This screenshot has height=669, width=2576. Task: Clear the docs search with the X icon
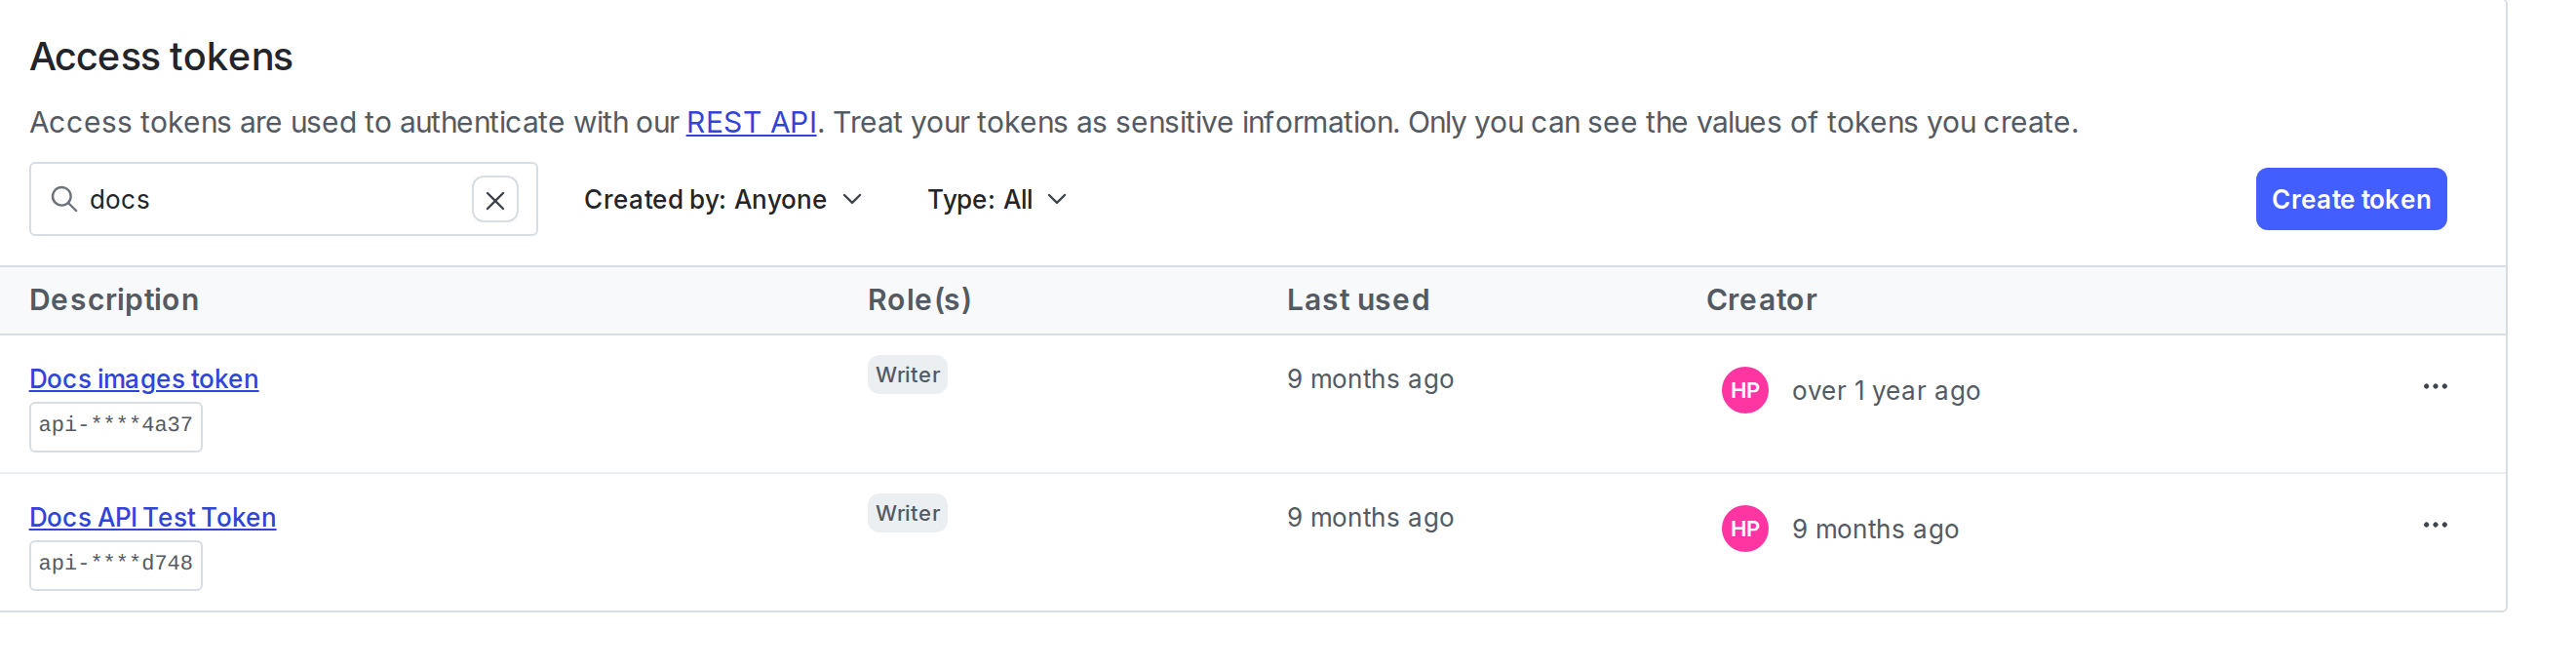point(495,201)
